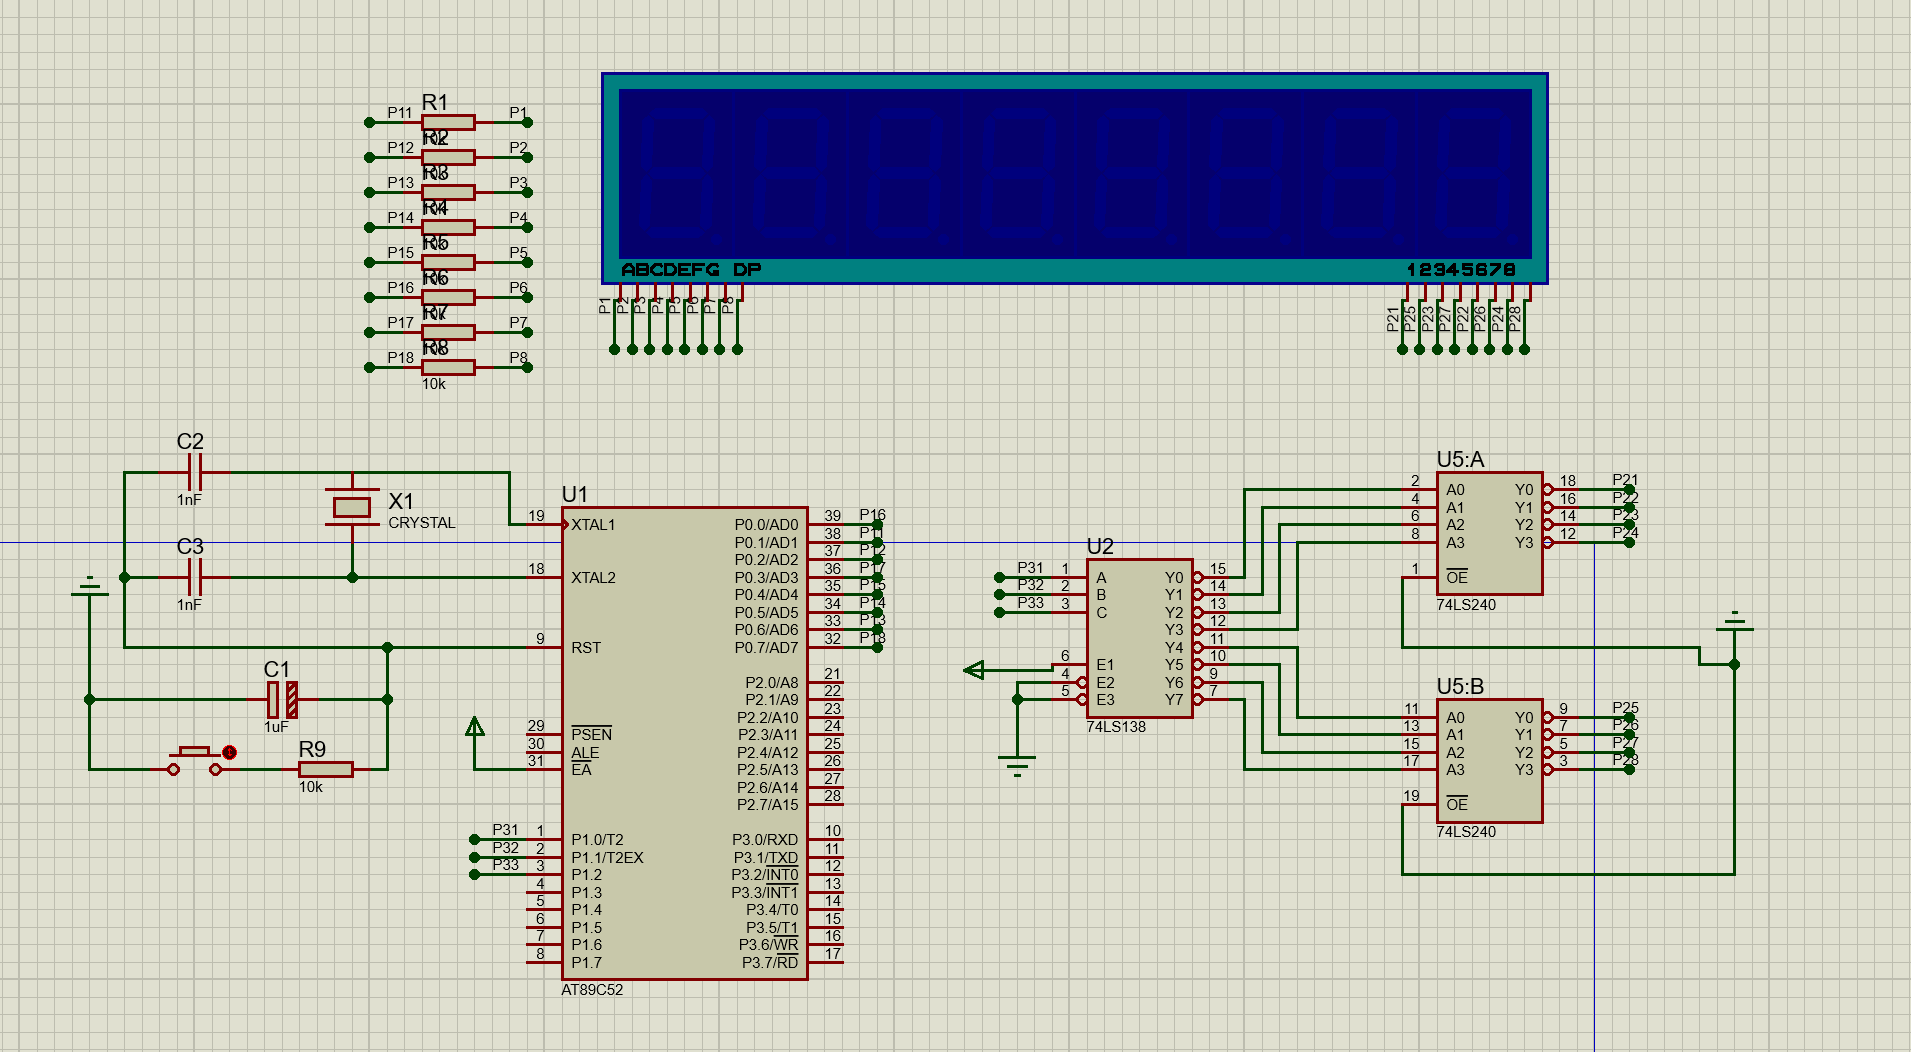Click the power arrow terminal at EA pin
Viewport: 1911px width, 1052px height.
pyautogui.click(x=475, y=727)
